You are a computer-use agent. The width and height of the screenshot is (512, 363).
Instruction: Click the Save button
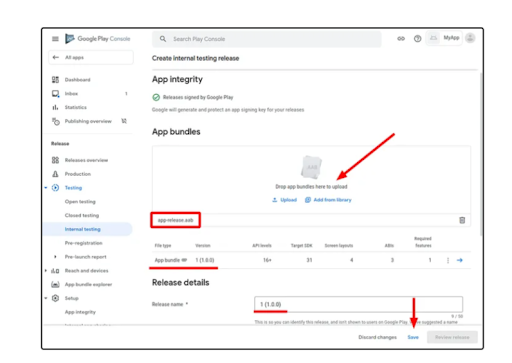click(413, 337)
